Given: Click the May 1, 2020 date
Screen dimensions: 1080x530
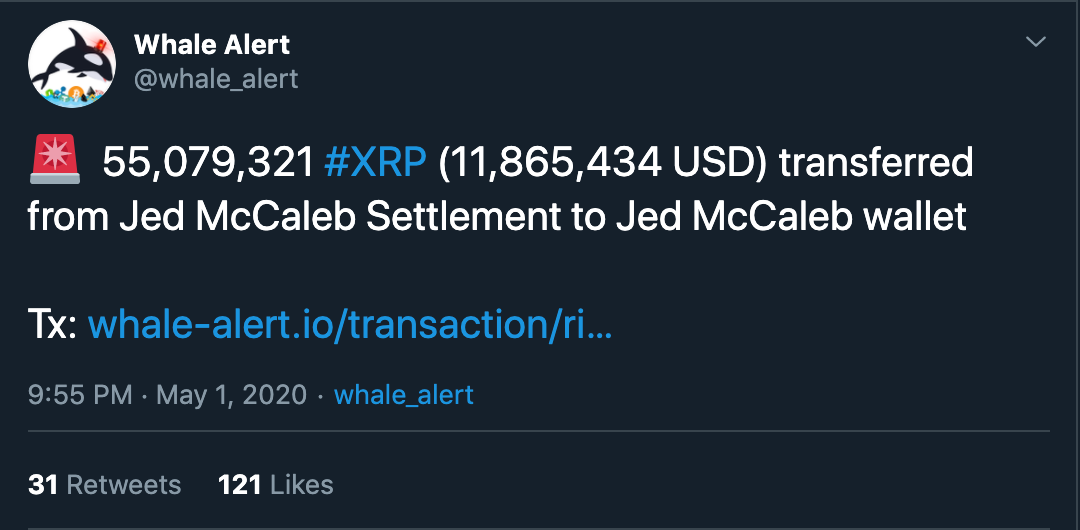Looking at the screenshot, I should (232, 395).
